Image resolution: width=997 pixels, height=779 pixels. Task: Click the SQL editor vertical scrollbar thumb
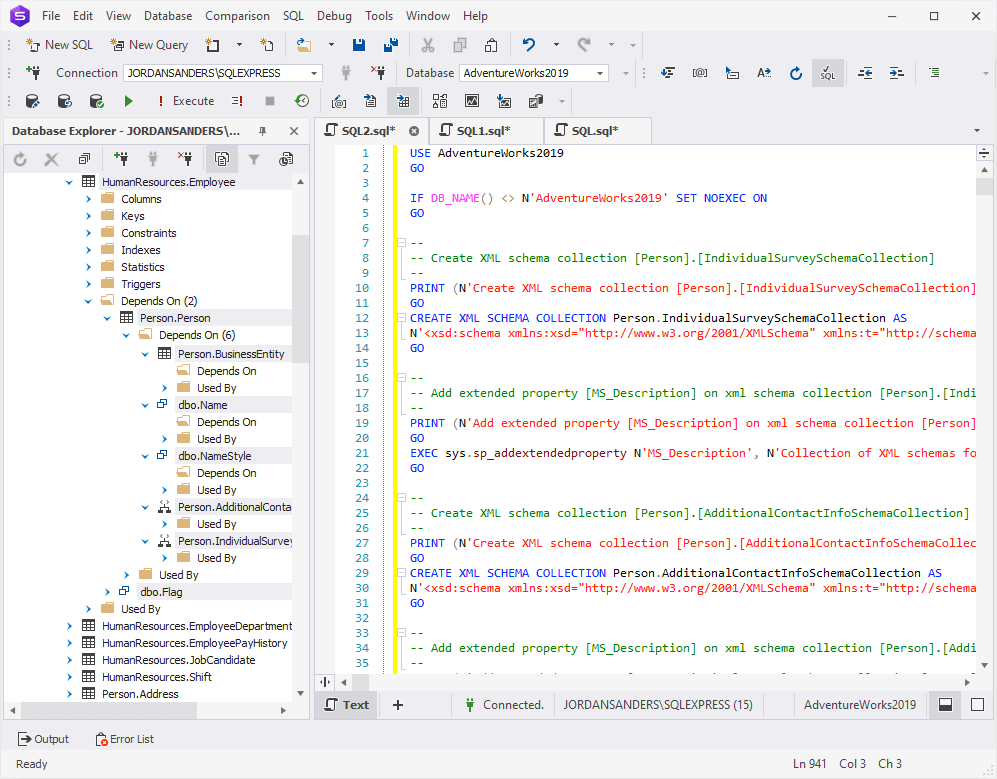[x=984, y=187]
